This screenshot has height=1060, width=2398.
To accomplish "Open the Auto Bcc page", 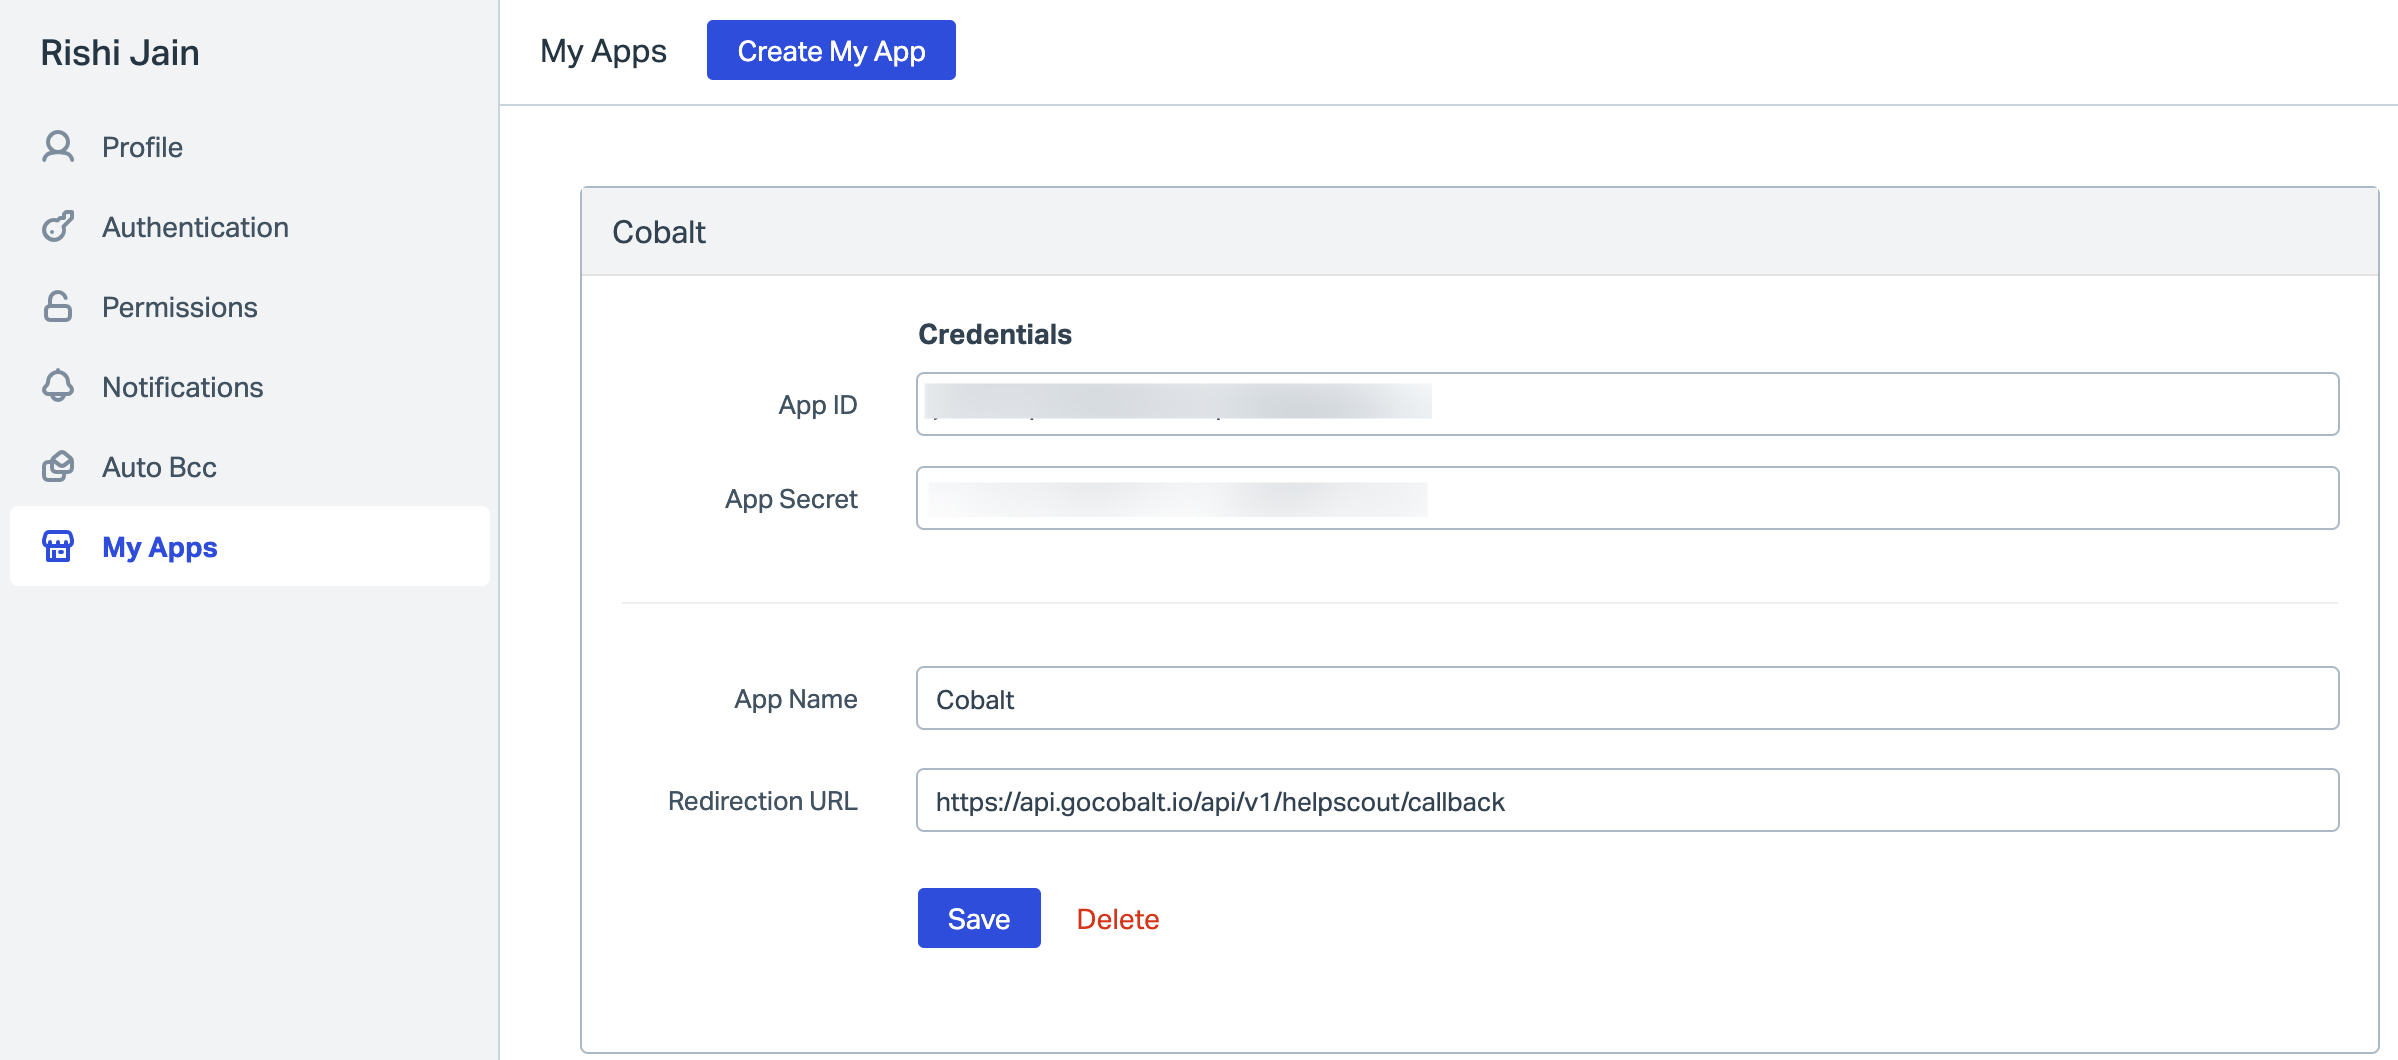I will click(x=250, y=467).
